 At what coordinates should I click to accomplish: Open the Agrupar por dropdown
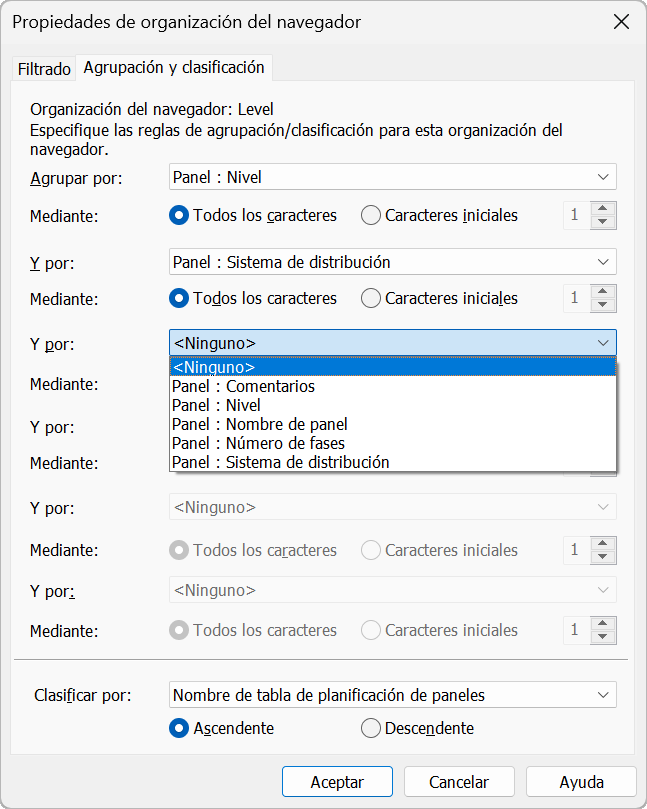[393, 177]
